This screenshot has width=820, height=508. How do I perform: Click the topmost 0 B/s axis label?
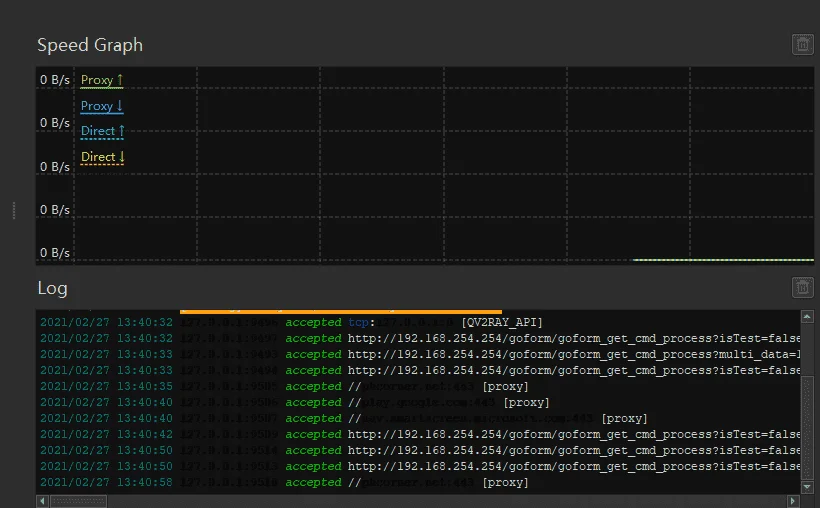(55, 80)
